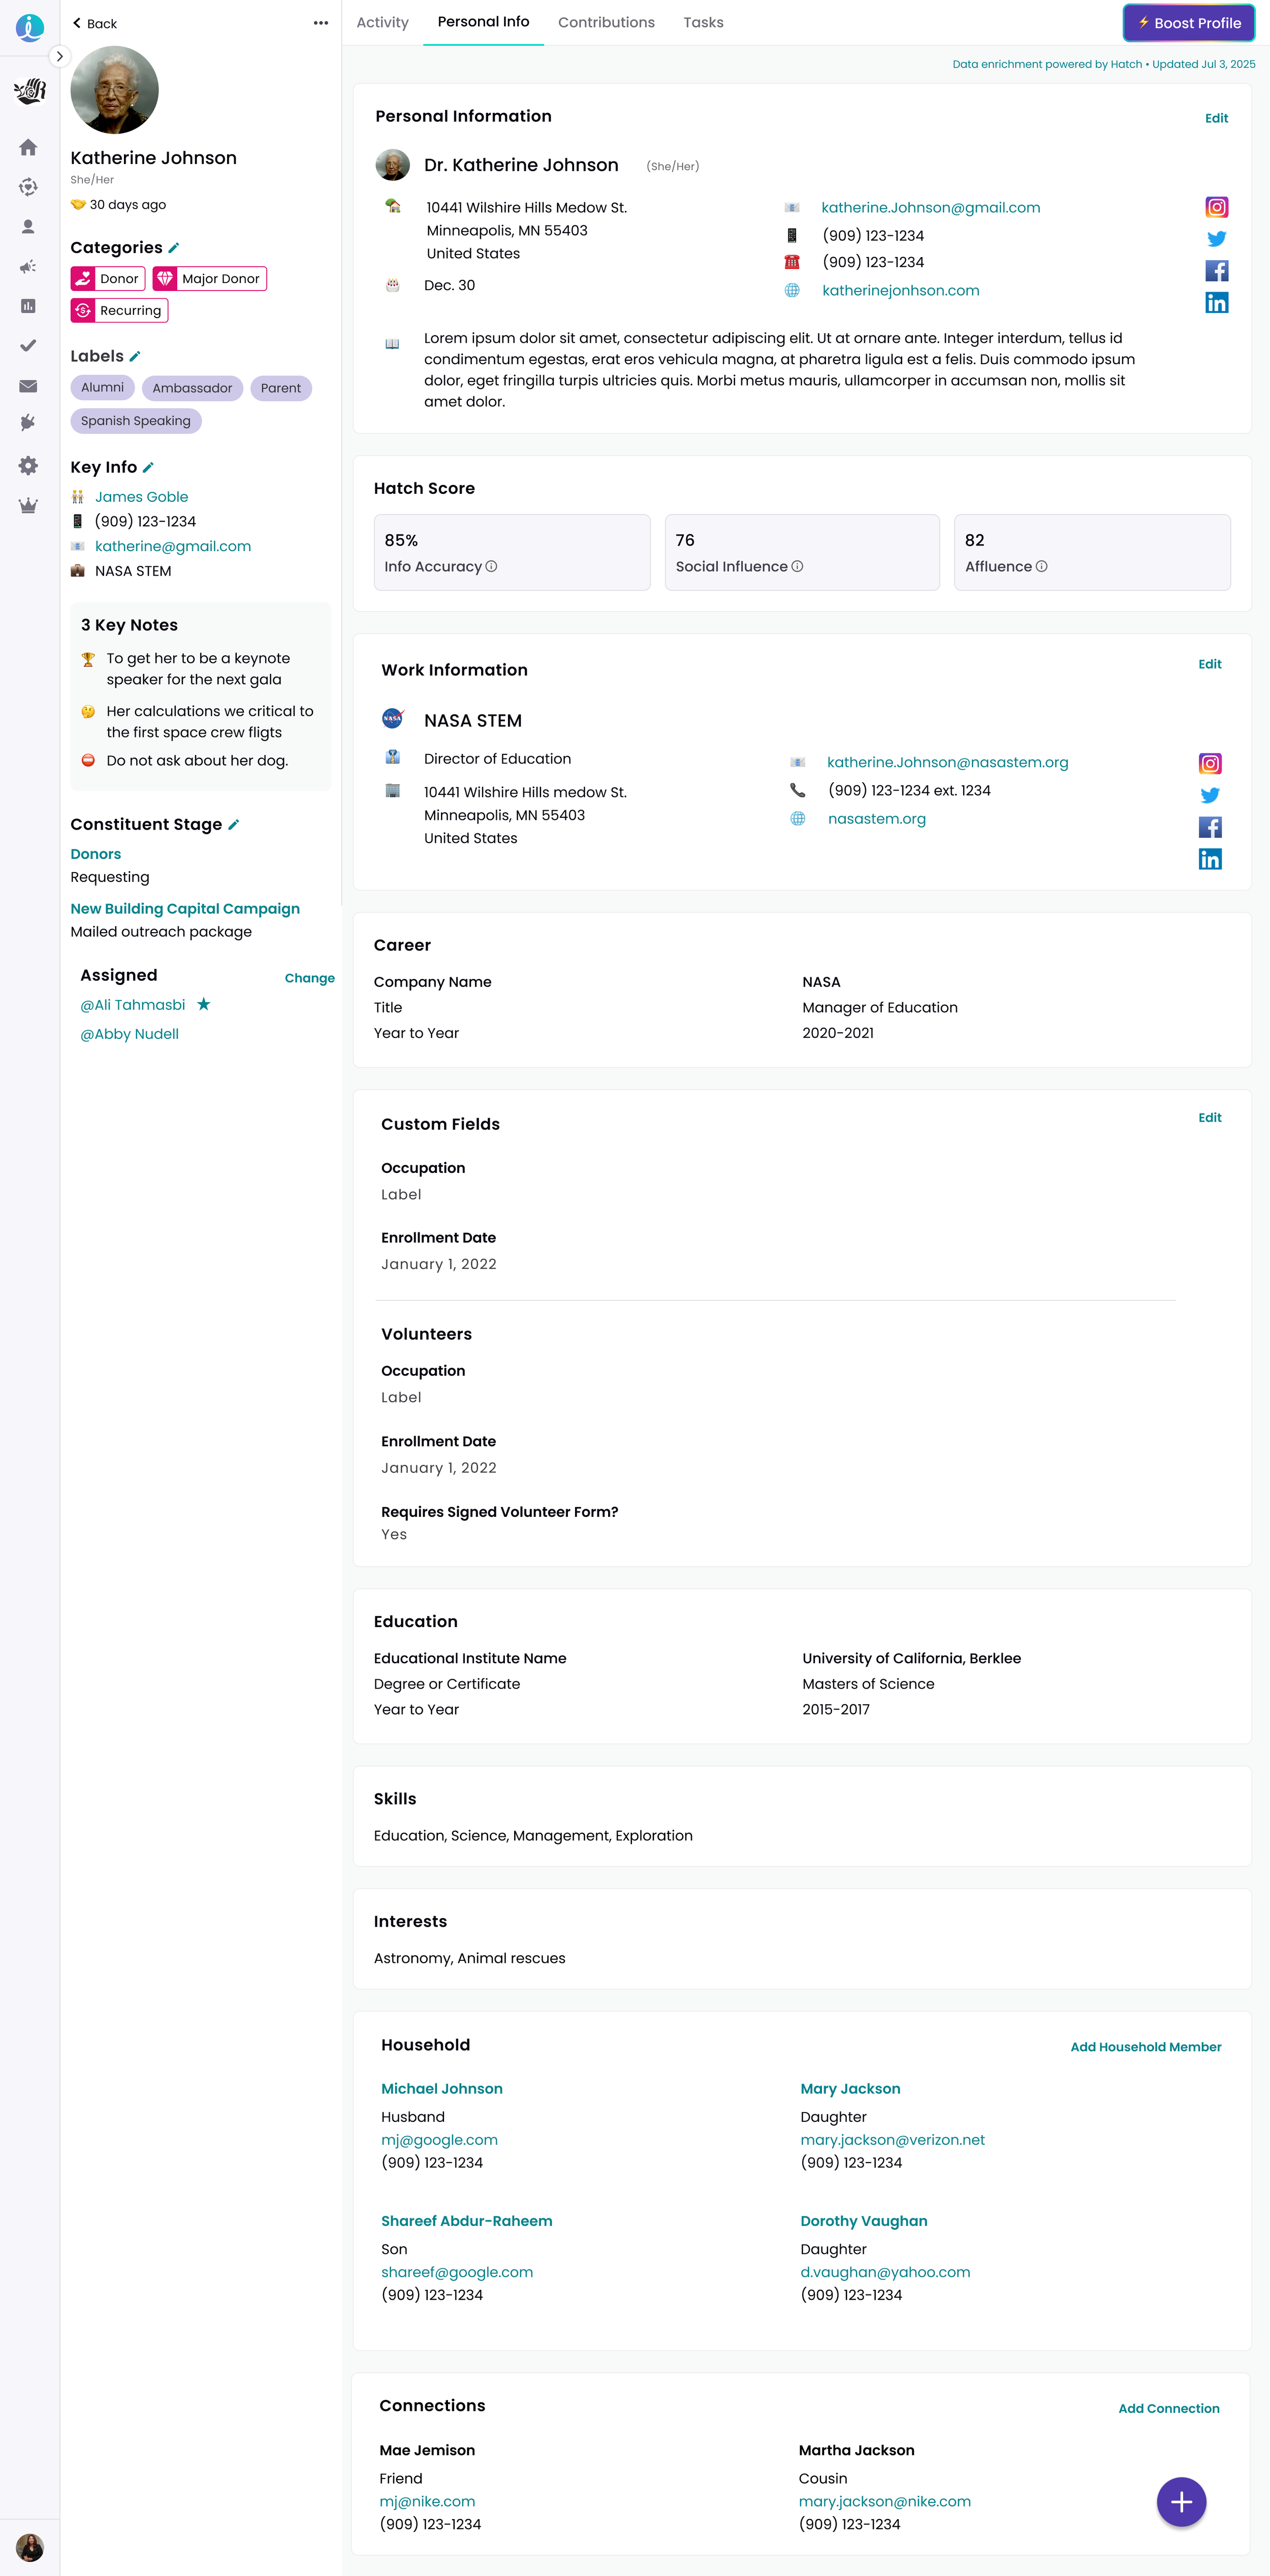Edit Categories with pencil icon

[174, 248]
